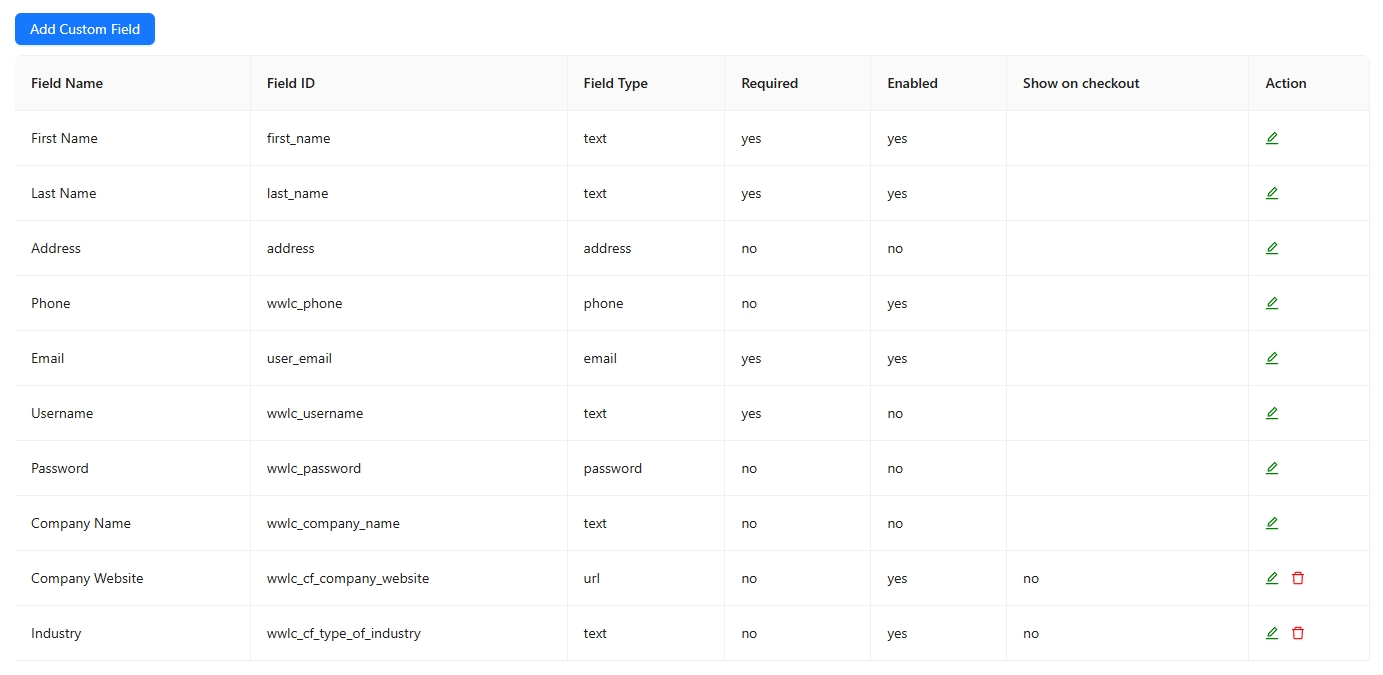Viewport: 1383px width, 675px height.
Task: Click the wwlc_cf_company_website field ID cell
Action: 348,578
